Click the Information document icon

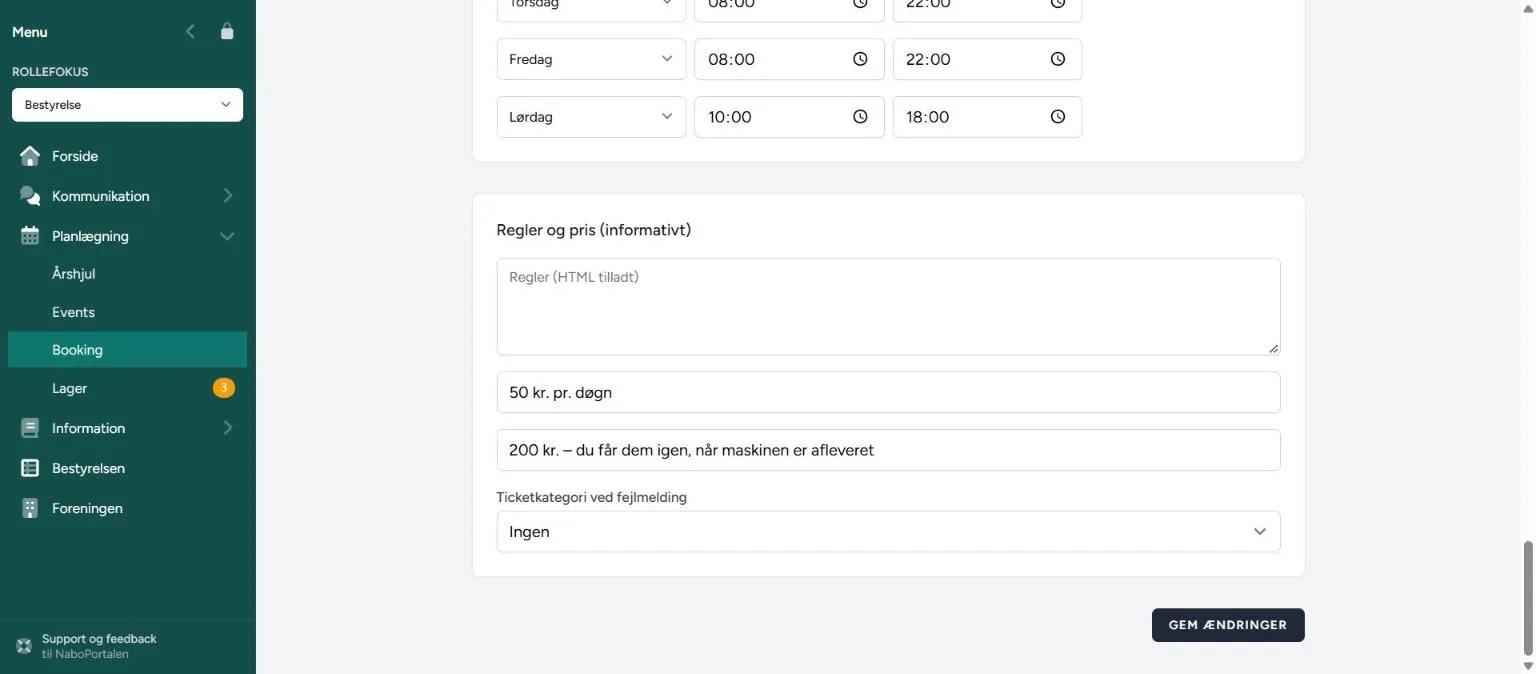pyautogui.click(x=30, y=428)
